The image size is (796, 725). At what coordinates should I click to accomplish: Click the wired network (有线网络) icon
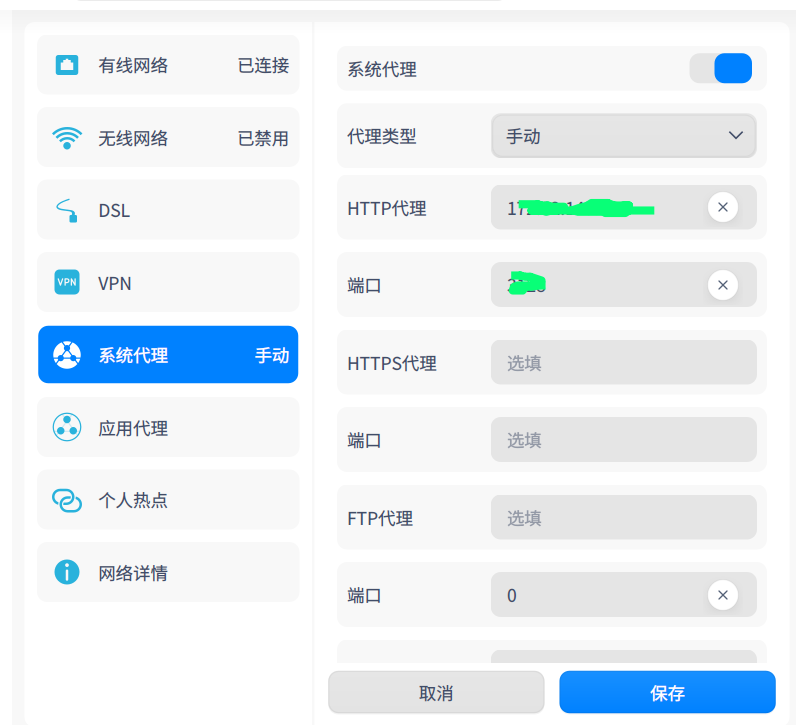coord(67,66)
